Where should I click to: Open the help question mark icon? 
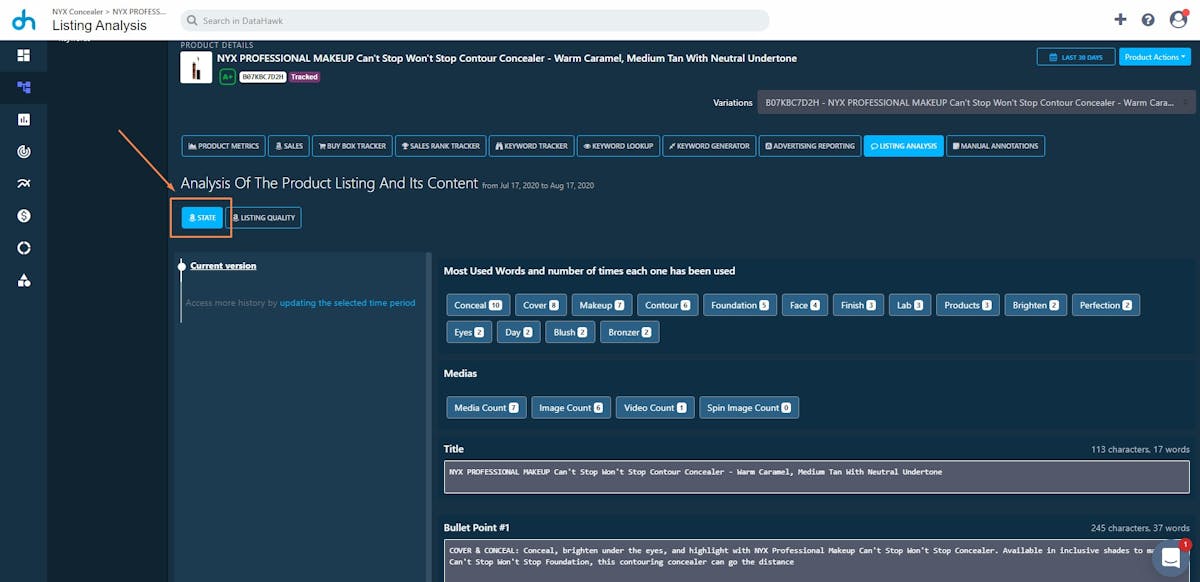1148,19
